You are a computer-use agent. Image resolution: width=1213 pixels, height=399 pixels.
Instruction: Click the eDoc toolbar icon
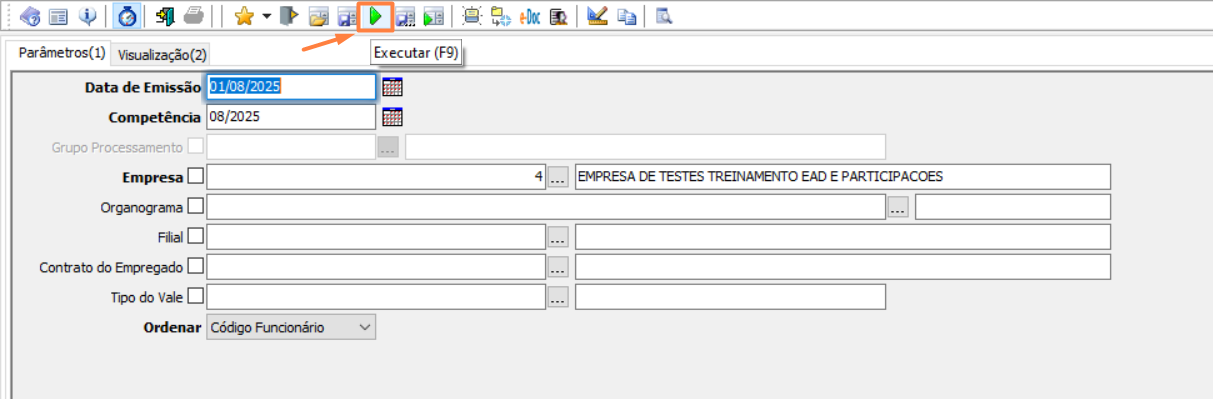(x=530, y=16)
